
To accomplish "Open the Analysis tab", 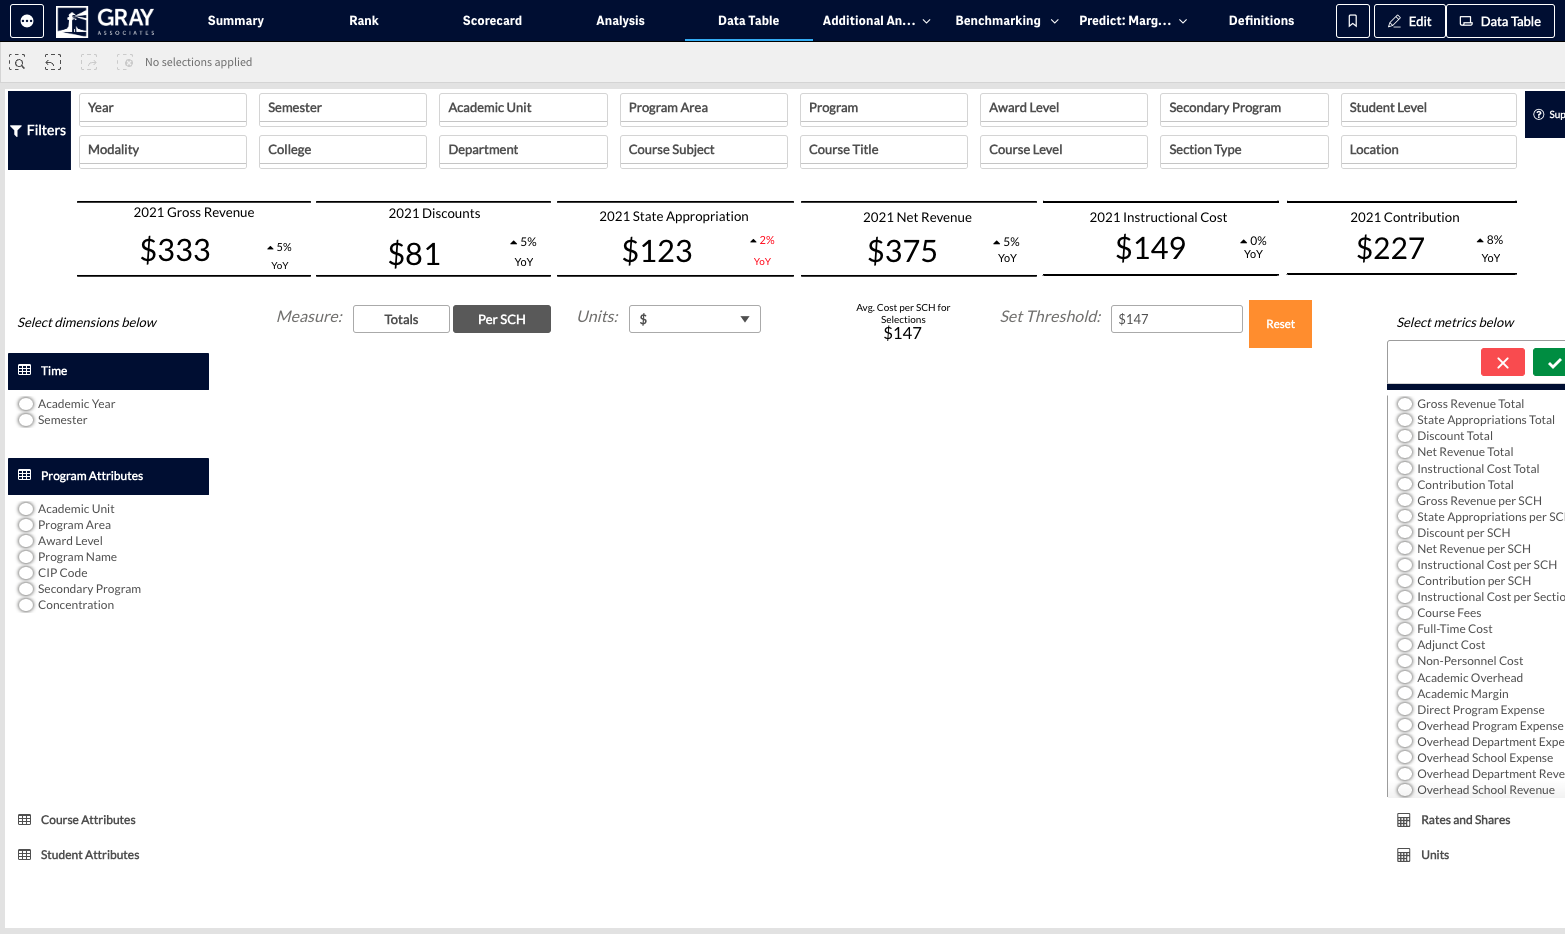I will tap(620, 21).
